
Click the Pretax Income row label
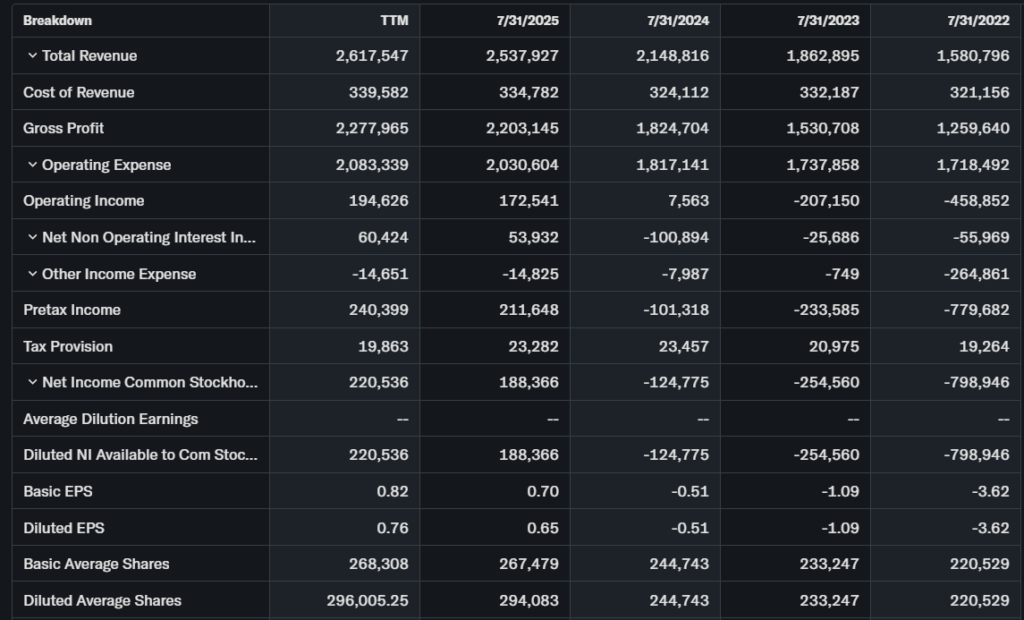tap(72, 310)
